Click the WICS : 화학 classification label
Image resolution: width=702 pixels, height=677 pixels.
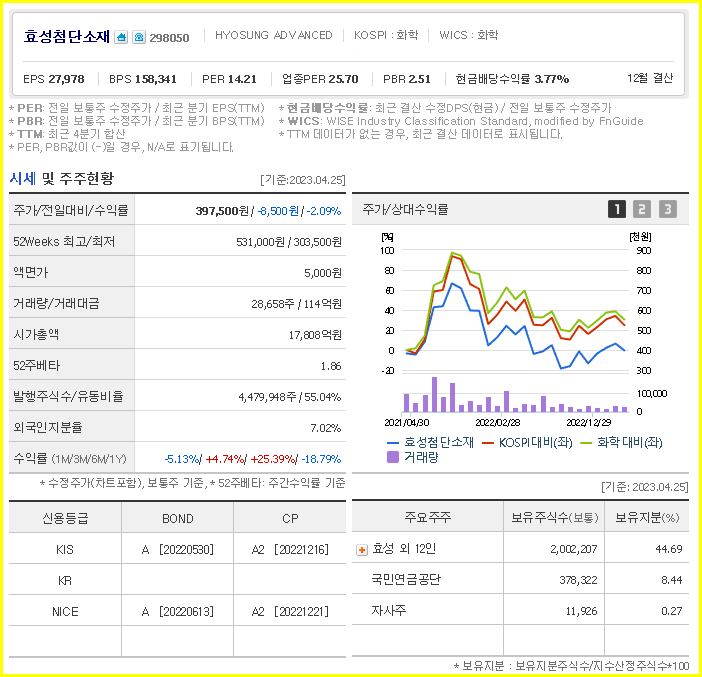click(468, 35)
